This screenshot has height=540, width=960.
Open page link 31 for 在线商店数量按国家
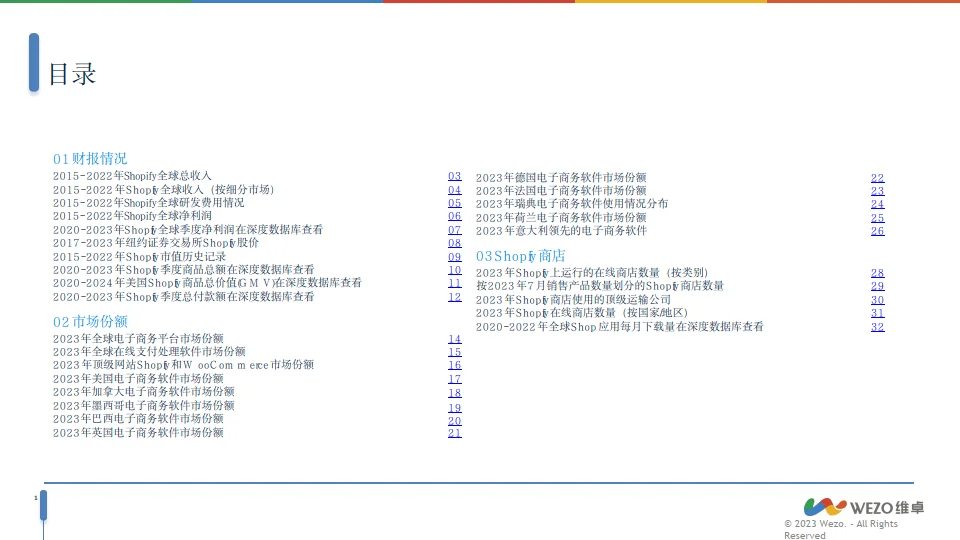point(877,313)
